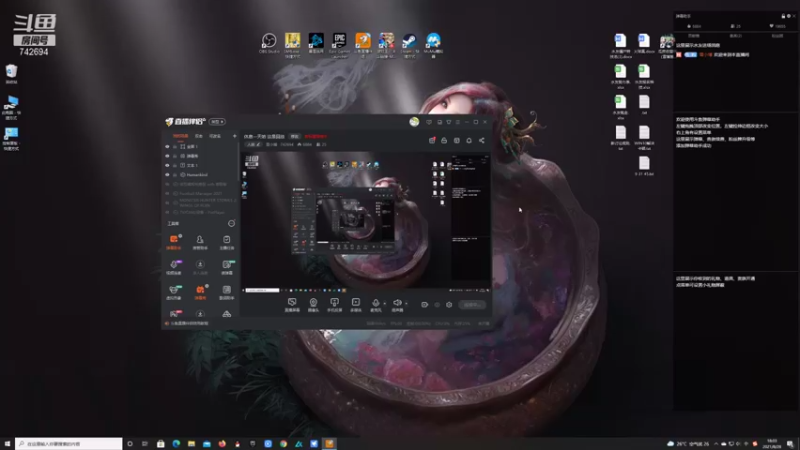Add phone screen-cast source in bottom toolbar
The image size is (800, 450).
click(x=334, y=305)
